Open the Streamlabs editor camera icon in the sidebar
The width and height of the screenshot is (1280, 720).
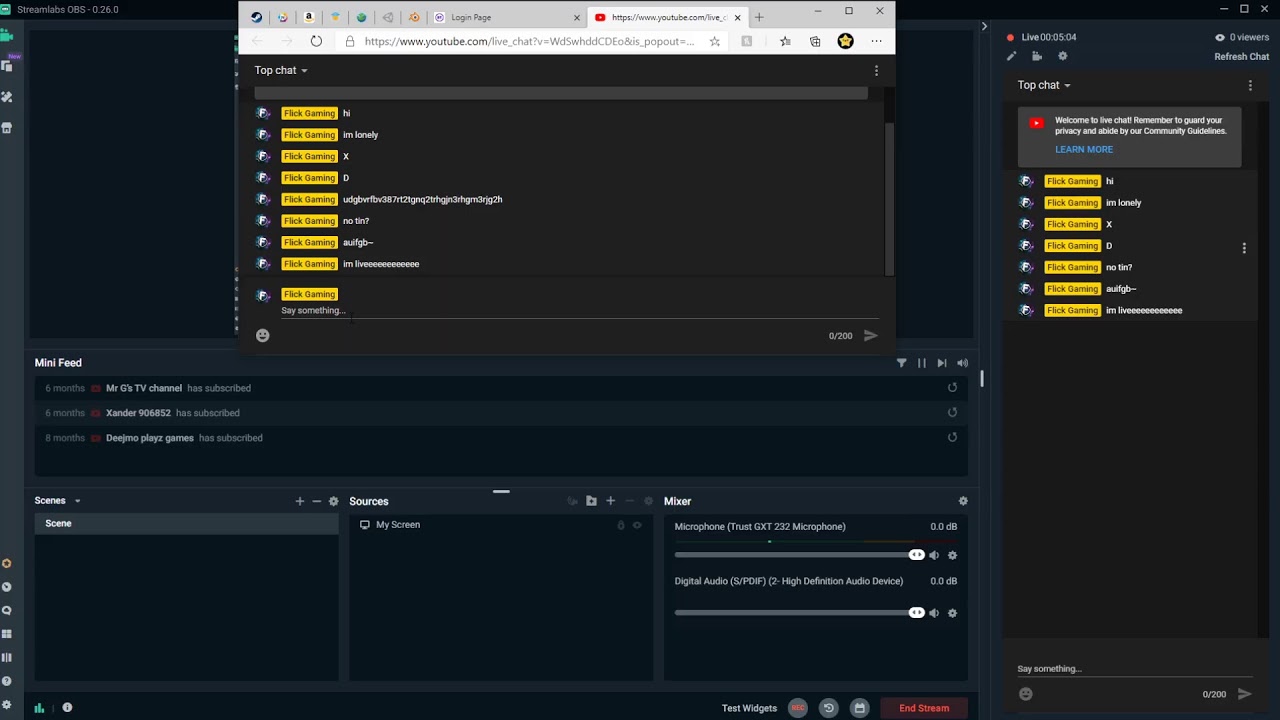(x=7, y=36)
